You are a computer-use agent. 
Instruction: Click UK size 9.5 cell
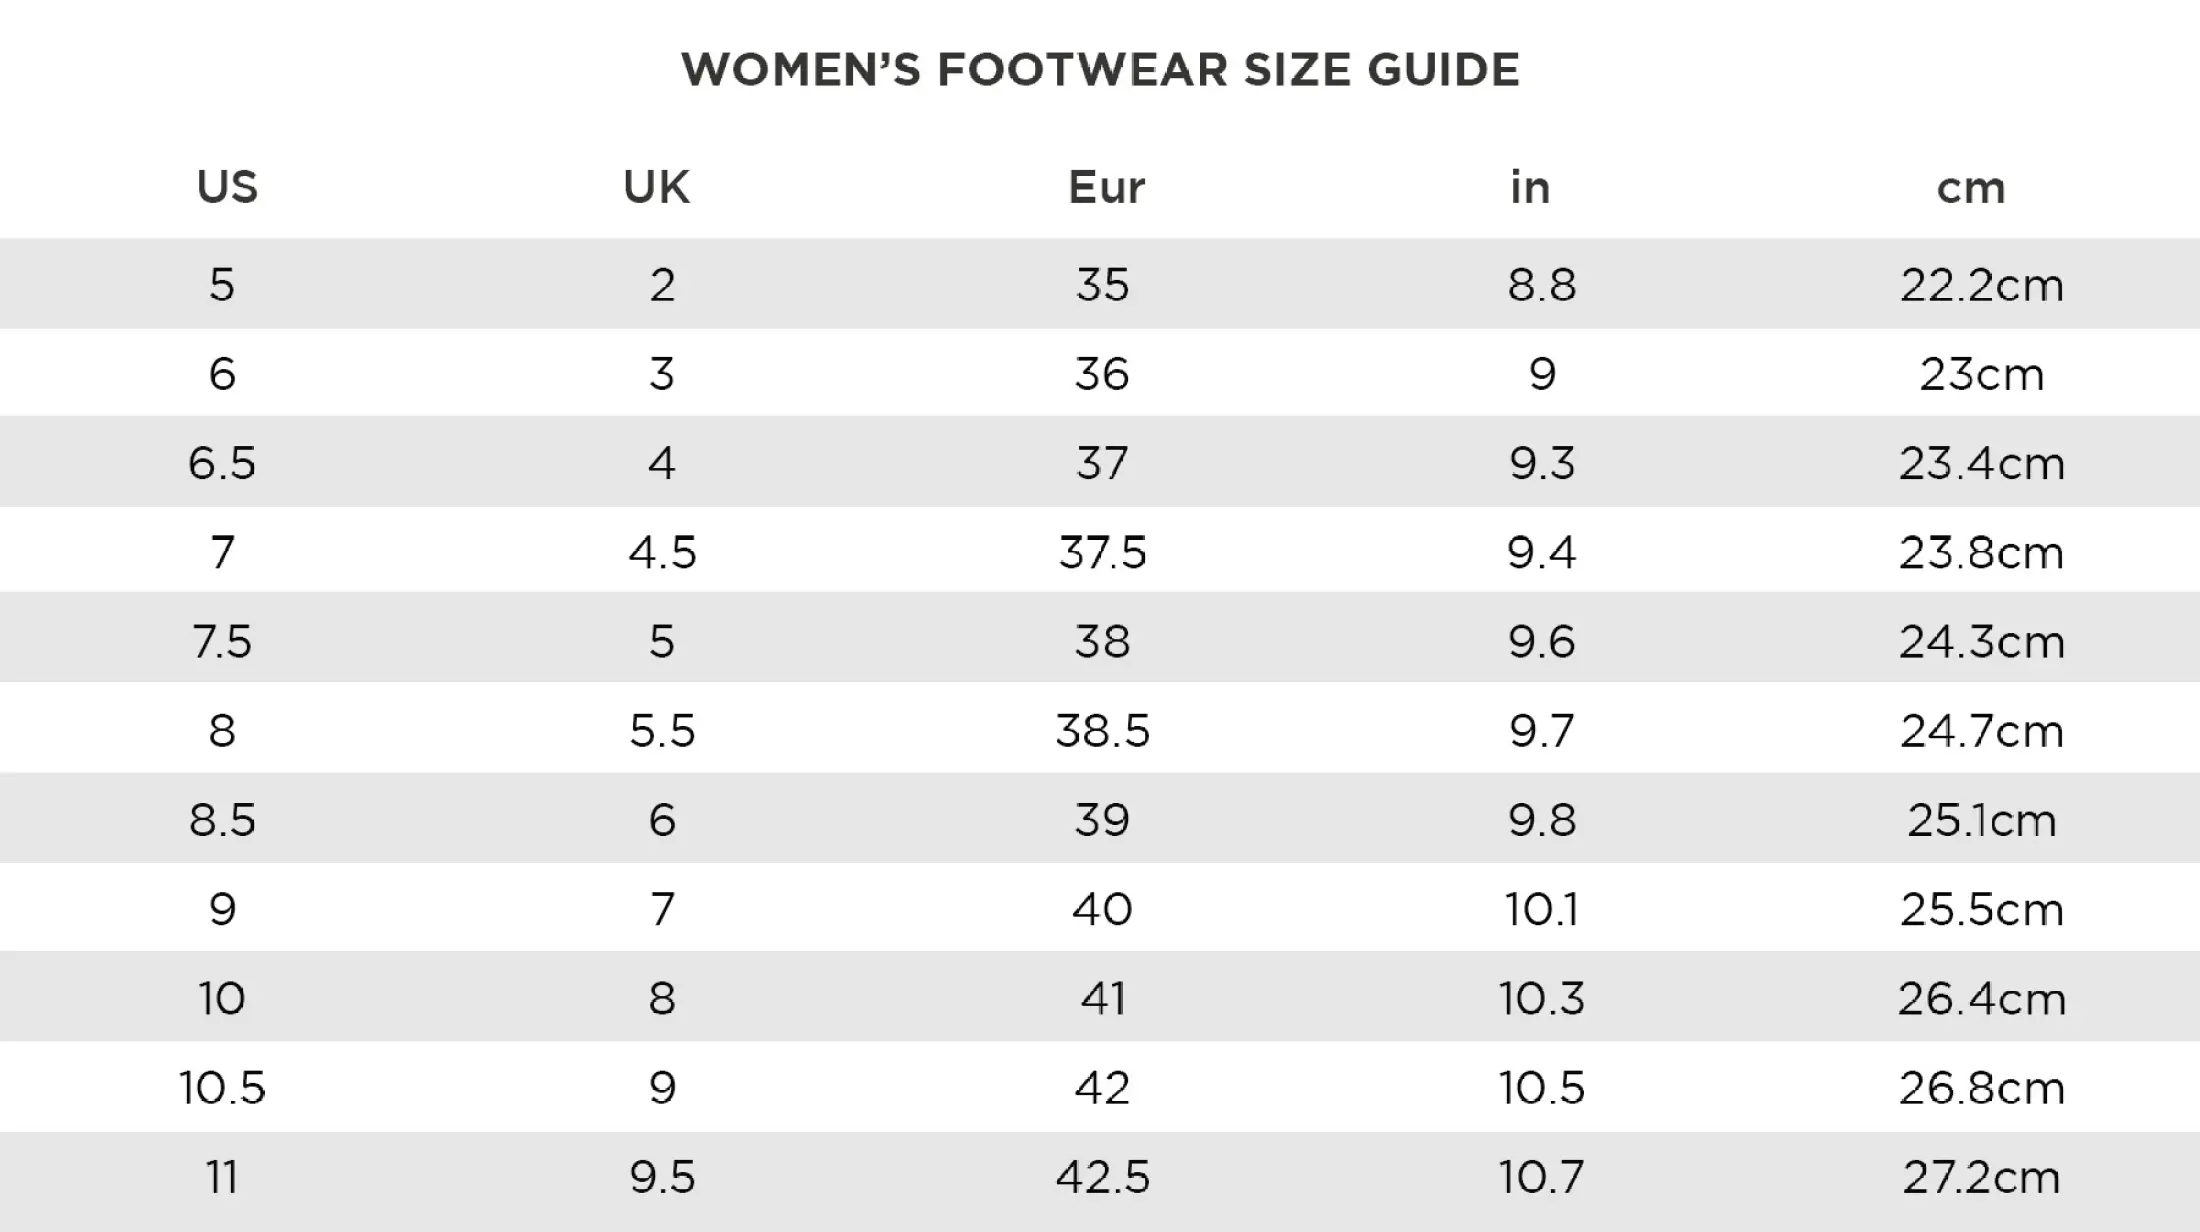point(662,1177)
